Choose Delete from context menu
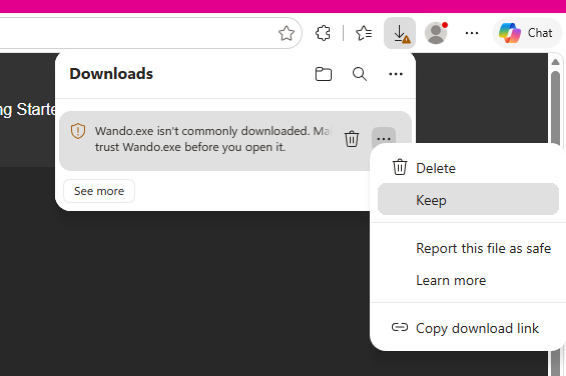 click(468, 168)
